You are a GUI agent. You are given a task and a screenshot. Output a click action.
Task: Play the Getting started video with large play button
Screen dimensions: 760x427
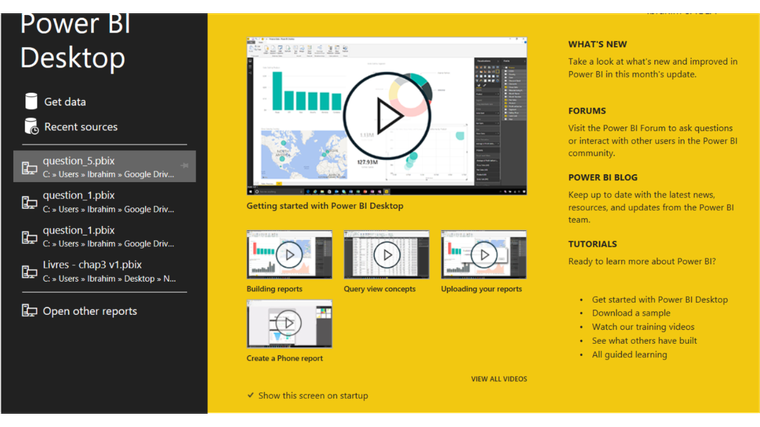click(387, 116)
